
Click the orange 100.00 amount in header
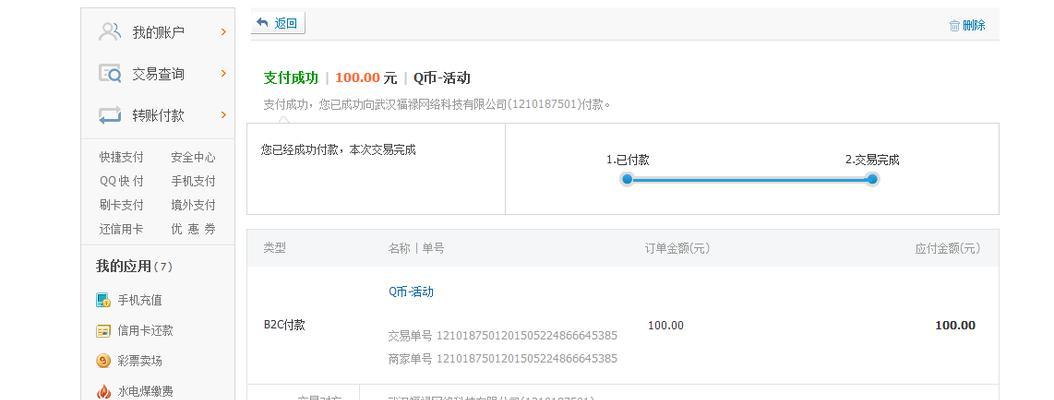click(358, 77)
